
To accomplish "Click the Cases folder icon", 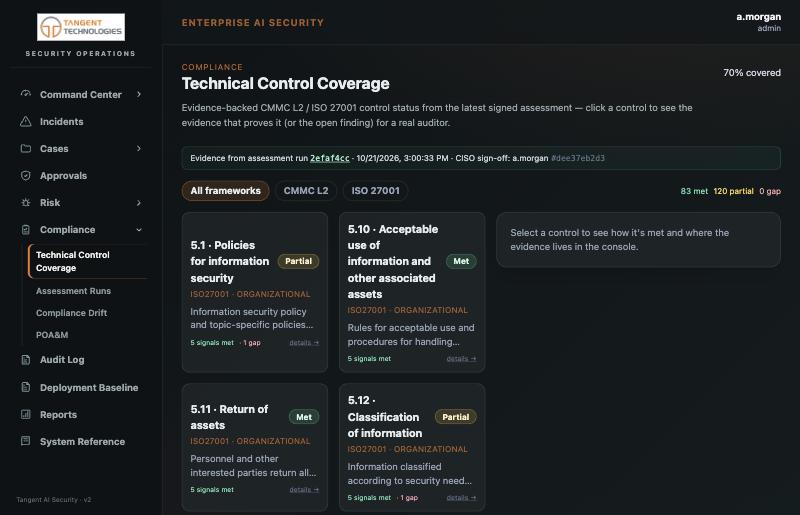I will click(x=26, y=149).
